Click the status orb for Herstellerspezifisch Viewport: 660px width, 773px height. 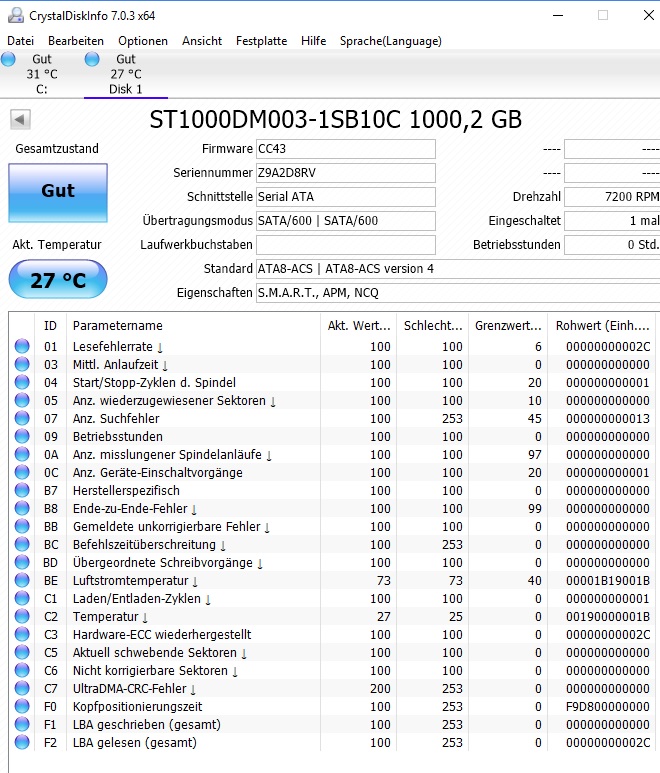click(22, 490)
